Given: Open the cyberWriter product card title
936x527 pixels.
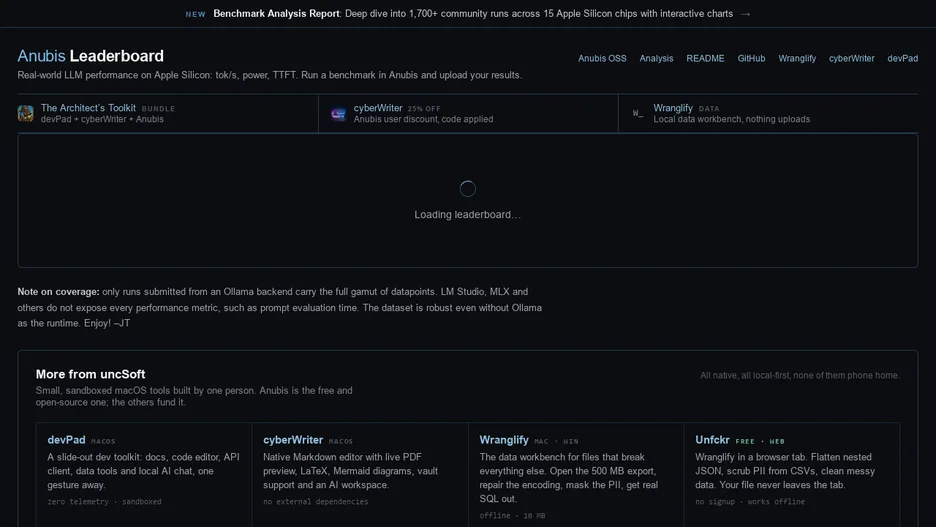Looking at the screenshot, I should pyautogui.click(x=293, y=440).
